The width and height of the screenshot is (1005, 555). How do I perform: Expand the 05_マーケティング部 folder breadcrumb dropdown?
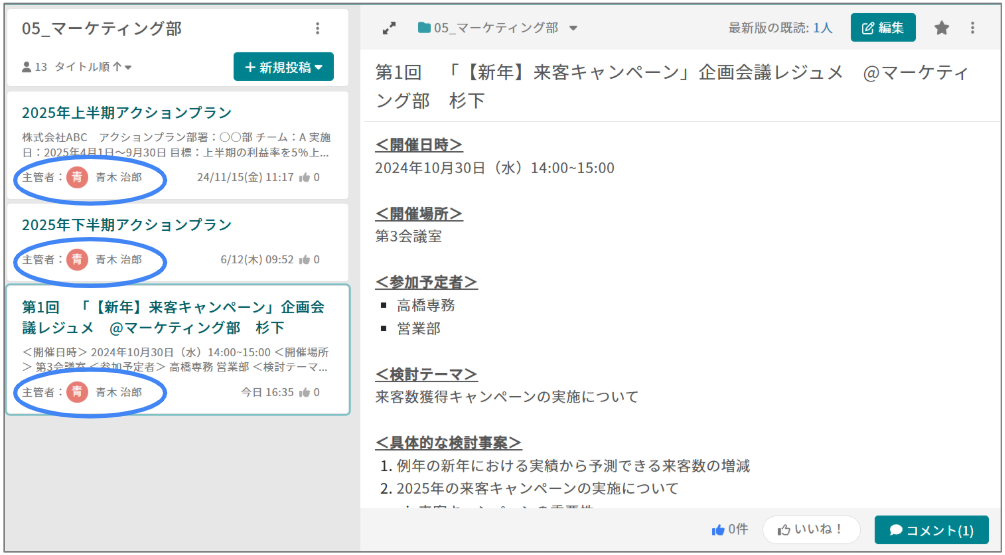573,28
